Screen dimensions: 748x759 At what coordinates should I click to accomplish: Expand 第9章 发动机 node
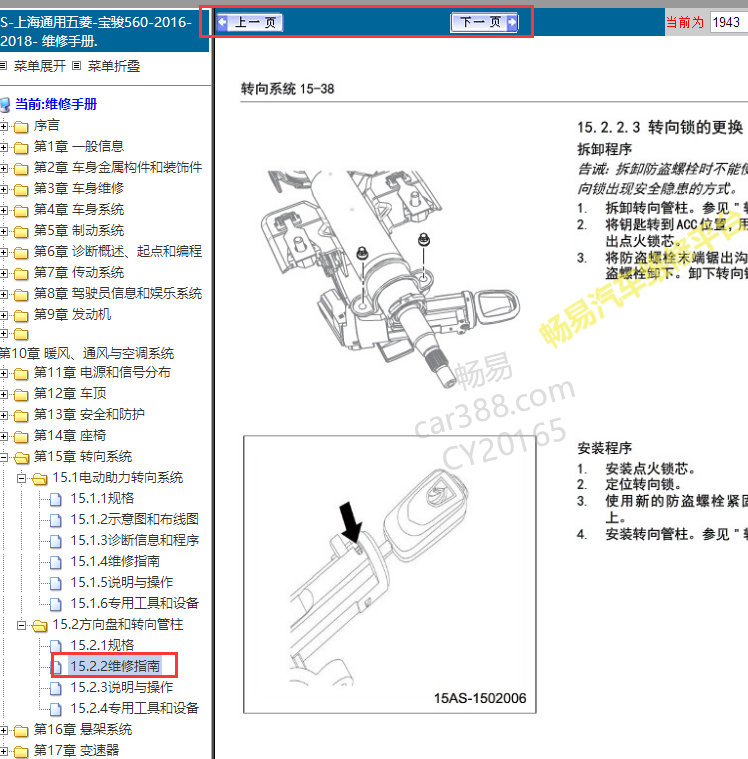[4, 316]
